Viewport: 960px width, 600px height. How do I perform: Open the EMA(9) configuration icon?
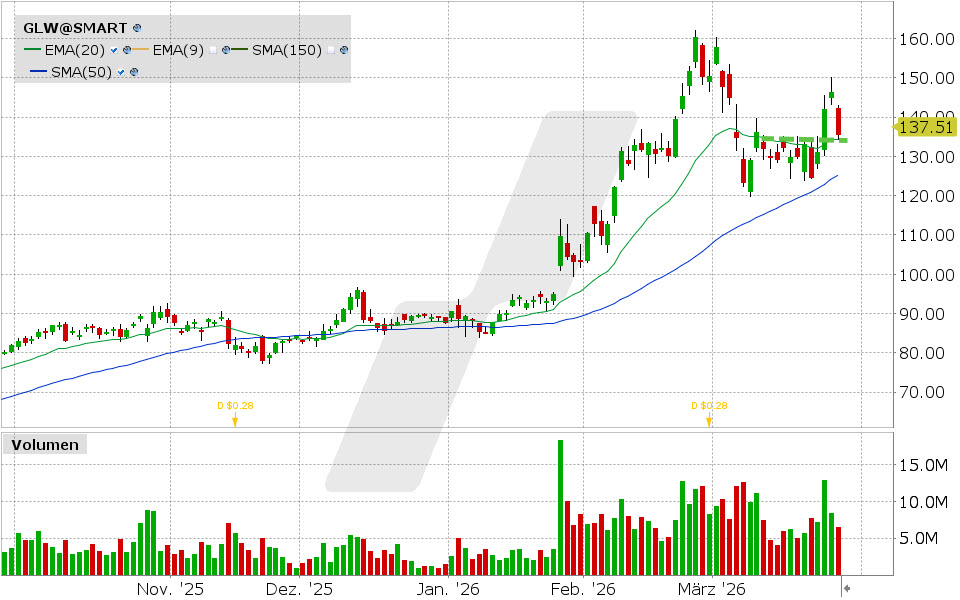[225, 49]
